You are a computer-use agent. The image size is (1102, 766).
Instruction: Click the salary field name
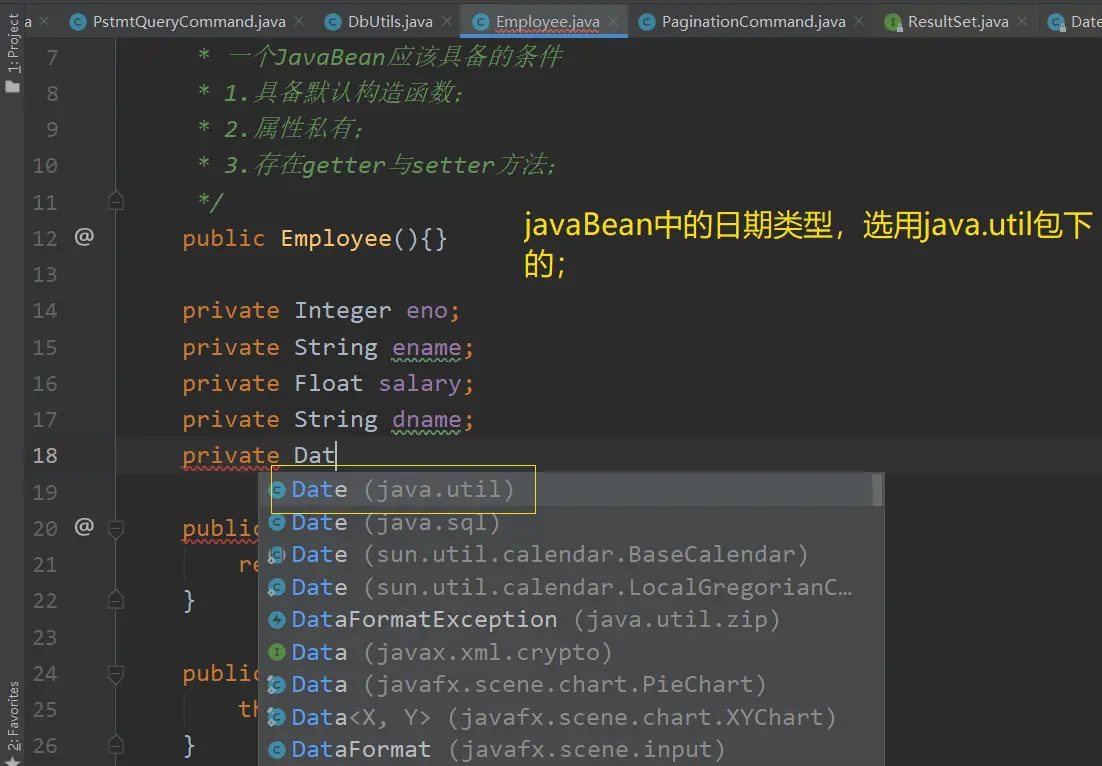(420, 383)
